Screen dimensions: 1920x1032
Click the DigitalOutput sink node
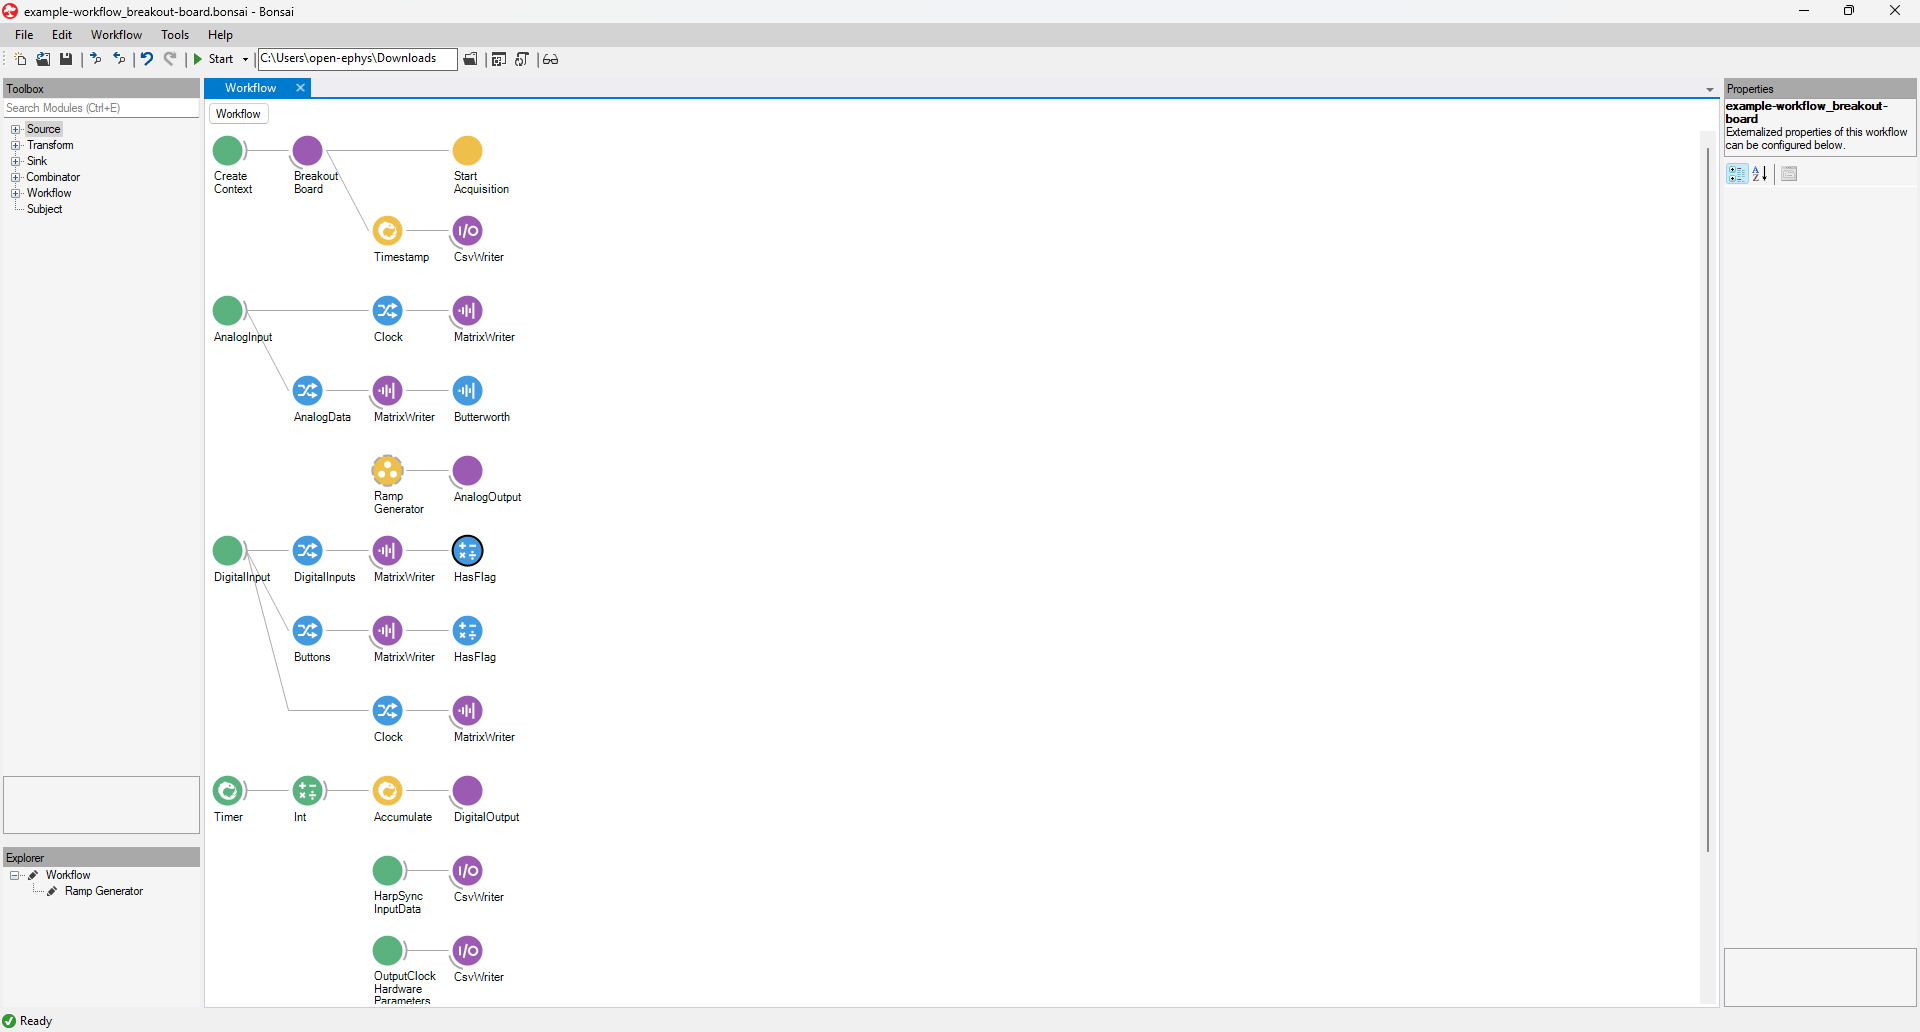point(467,790)
